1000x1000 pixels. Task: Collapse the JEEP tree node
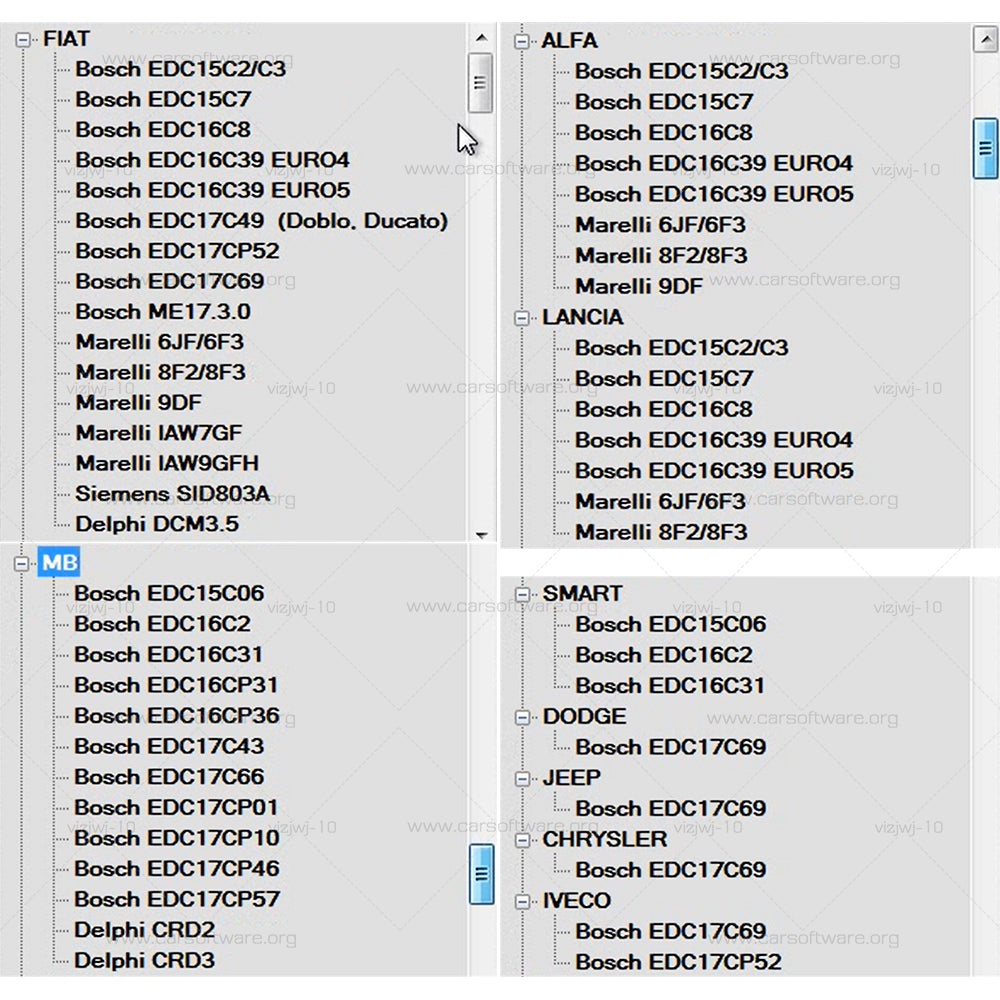click(x=522, y=778)
